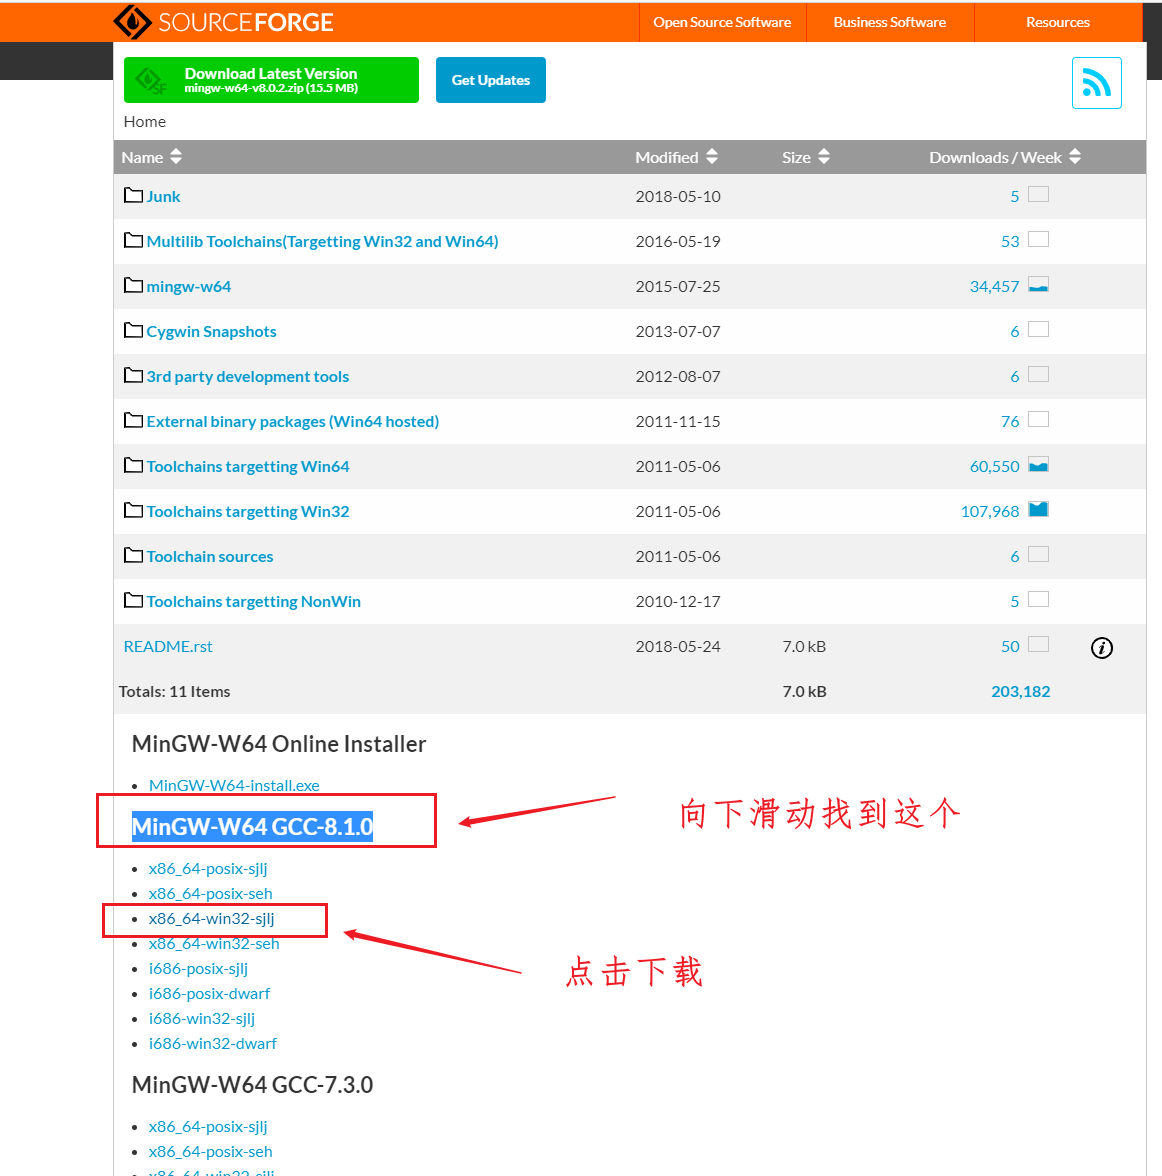This screenshot has height=1176, width=1162.
Task: Open download stats chart for Toolchains targetting Win32
Action: point(1038,510)
